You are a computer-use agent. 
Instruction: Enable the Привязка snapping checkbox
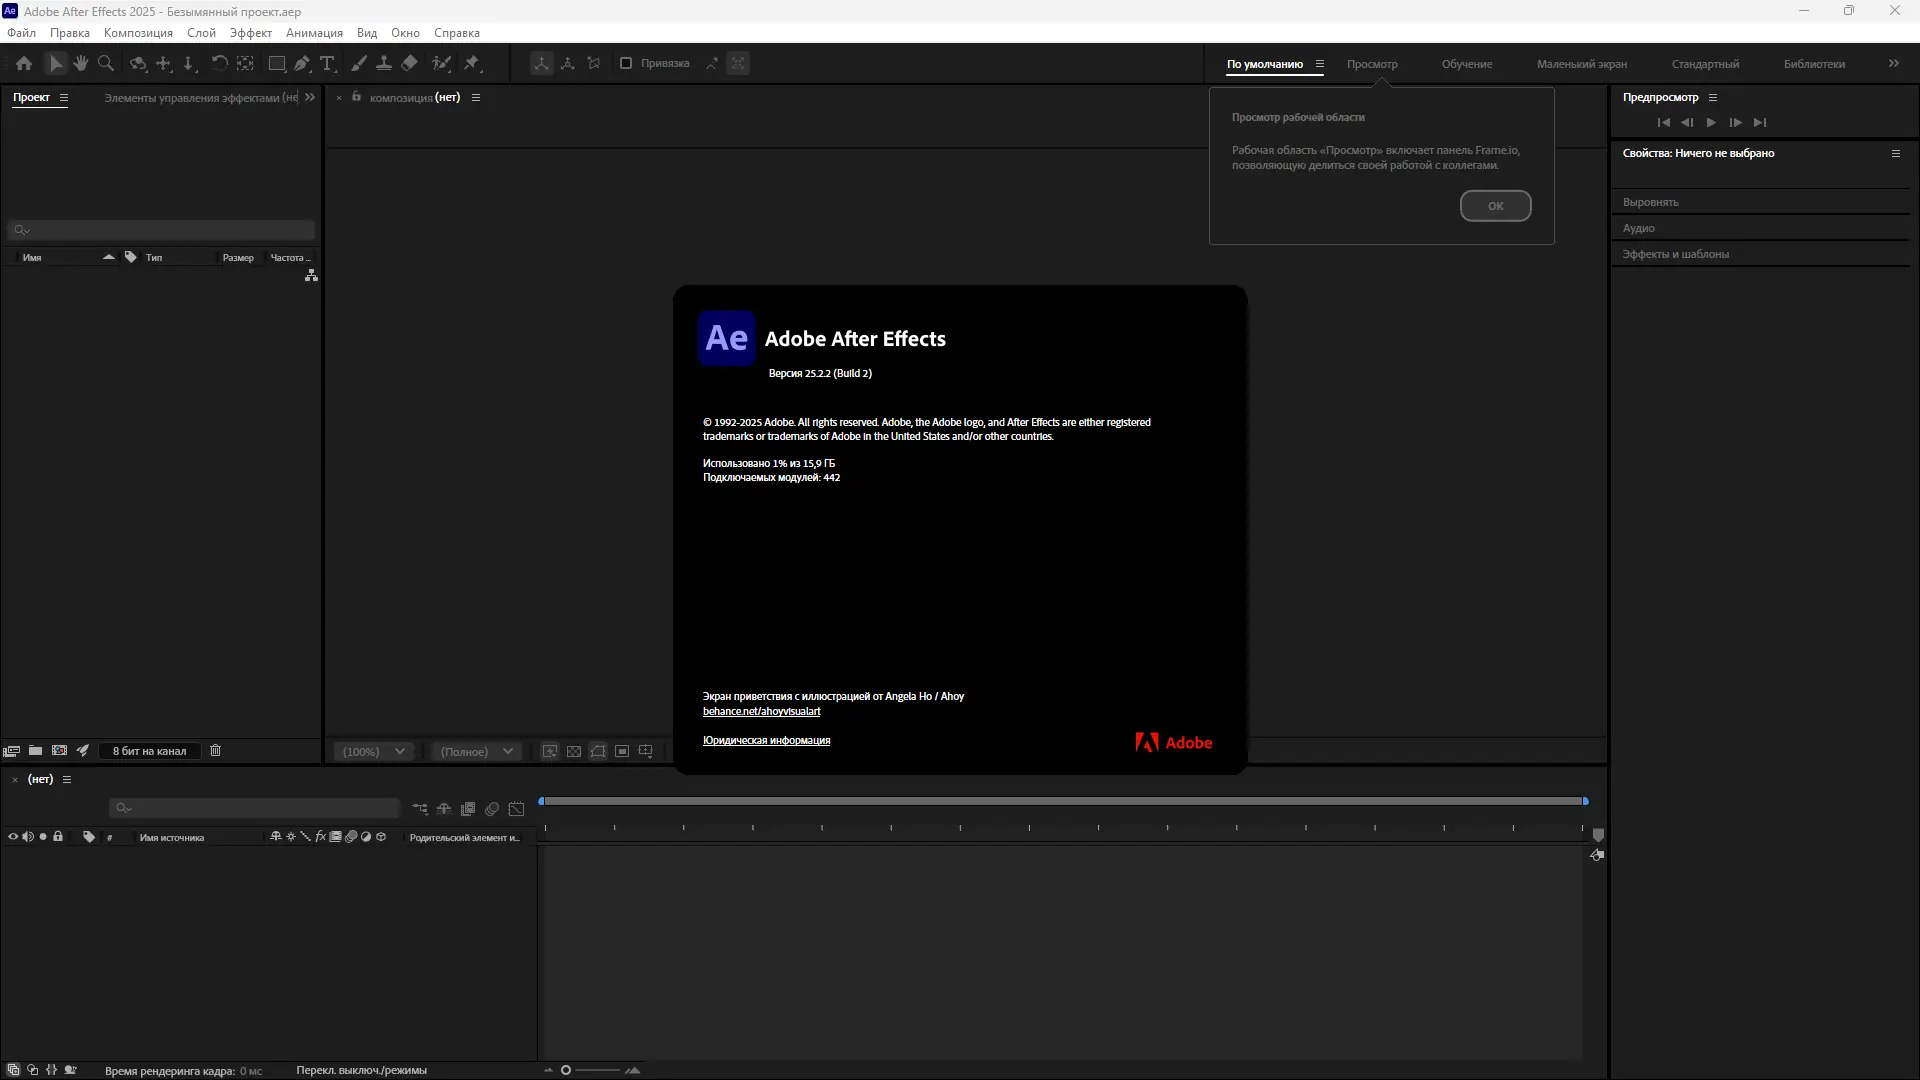tap(626, 63)
